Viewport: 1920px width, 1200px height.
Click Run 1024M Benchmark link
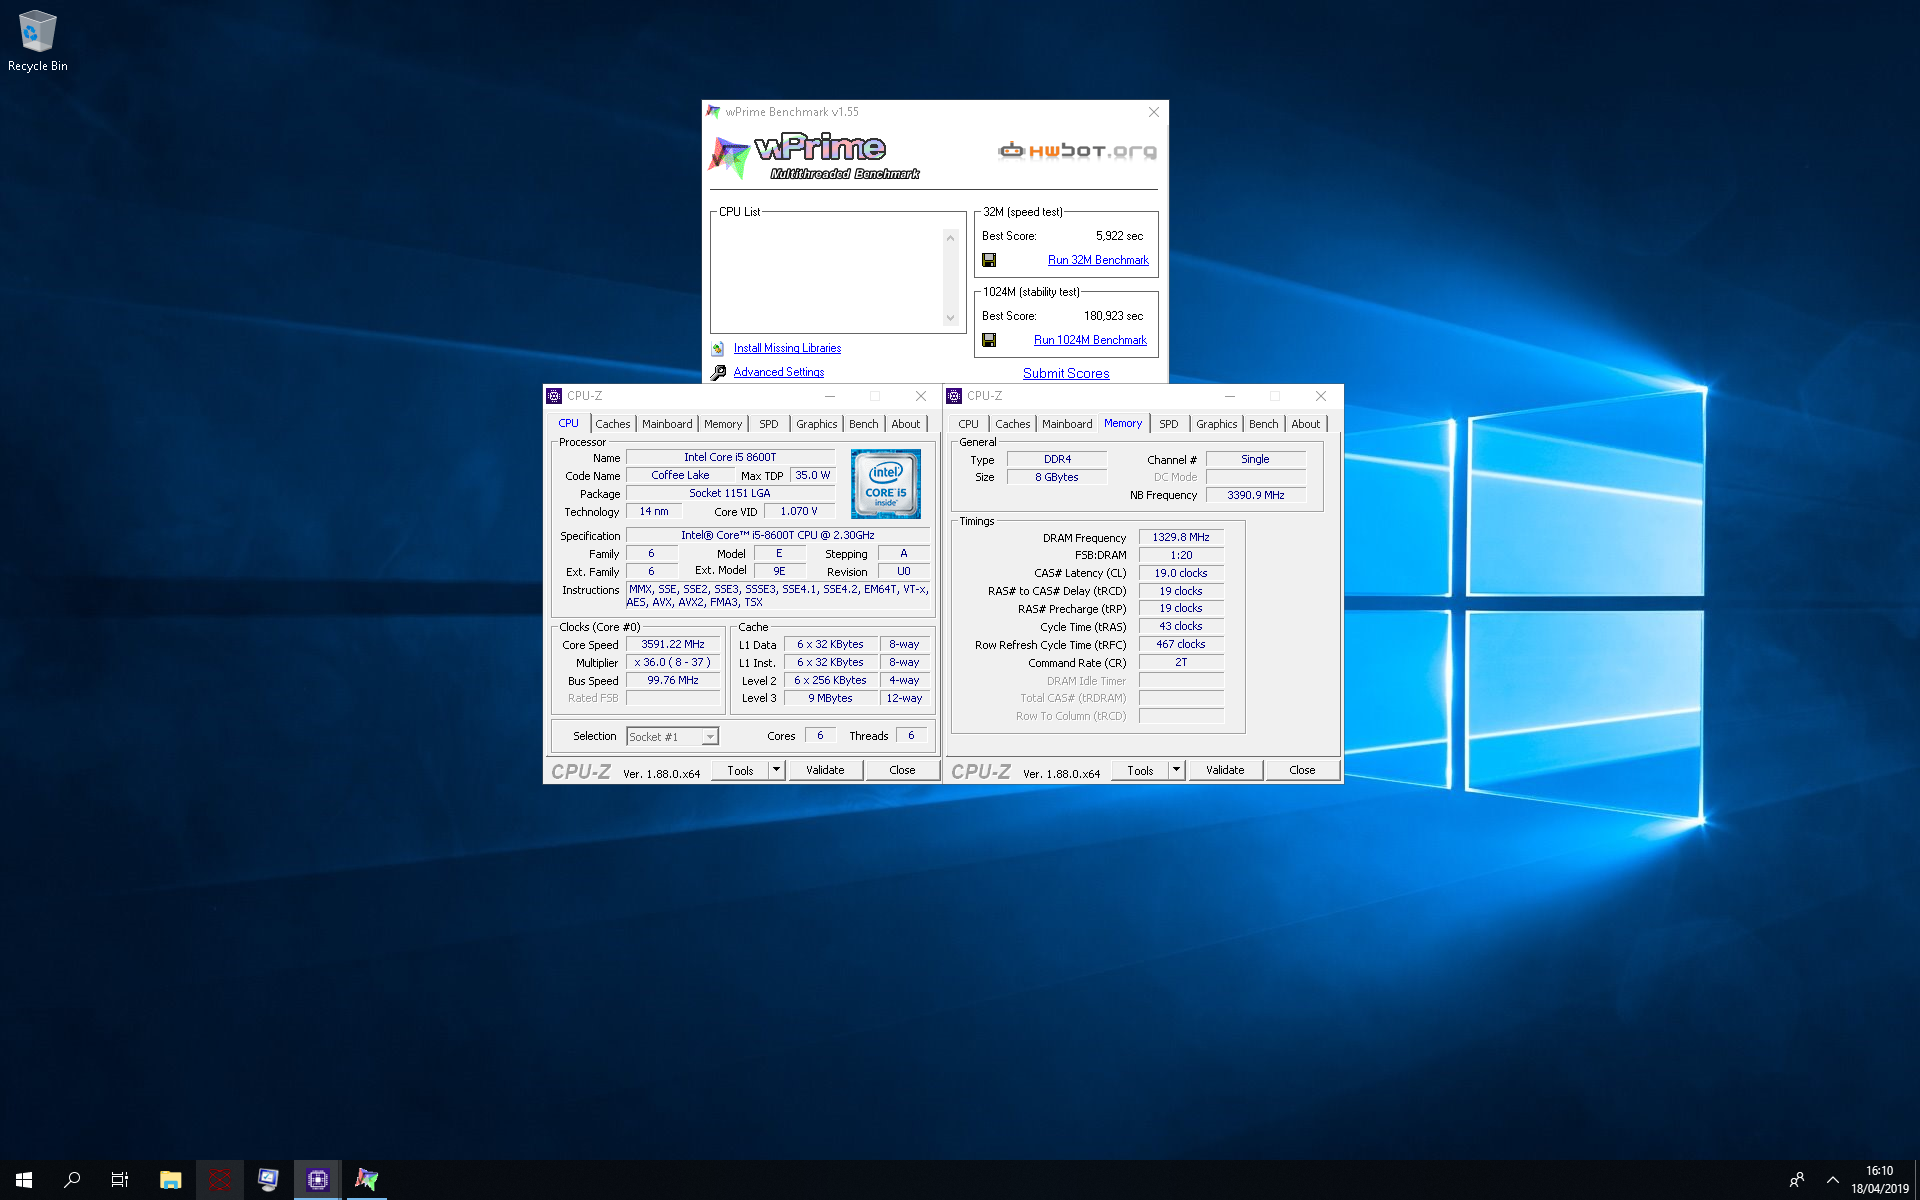point(1090,340)
